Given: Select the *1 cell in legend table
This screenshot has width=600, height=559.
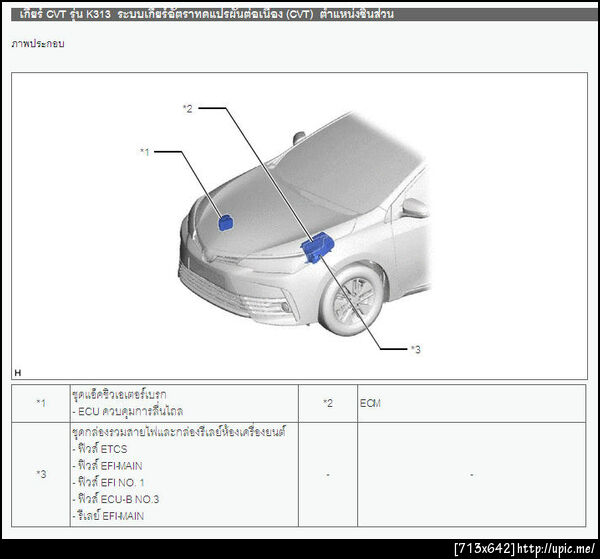Looking at the screenshot, I should click(41, 403).
